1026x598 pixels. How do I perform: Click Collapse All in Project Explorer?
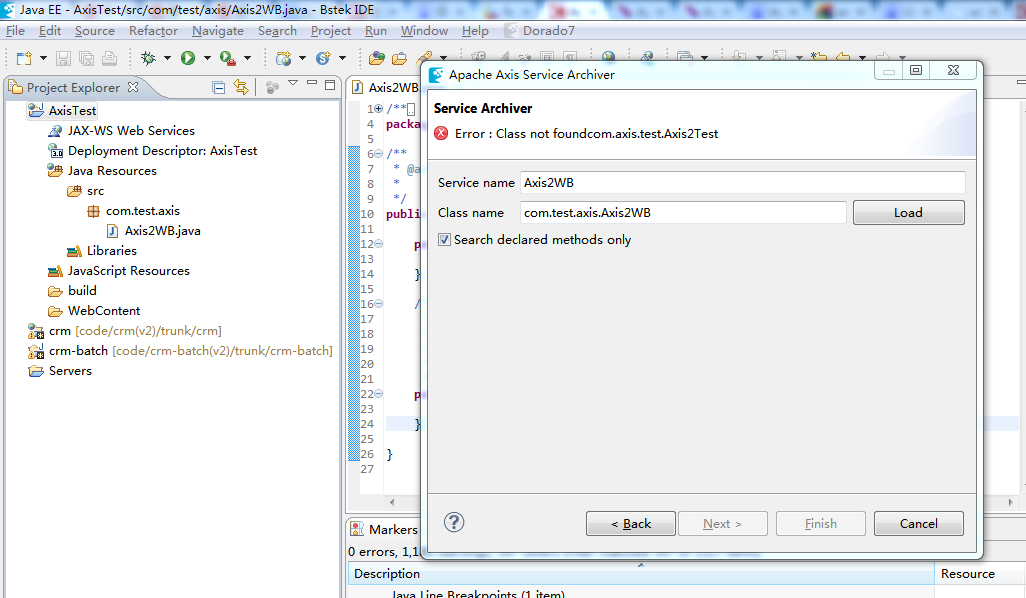point(219,87)
